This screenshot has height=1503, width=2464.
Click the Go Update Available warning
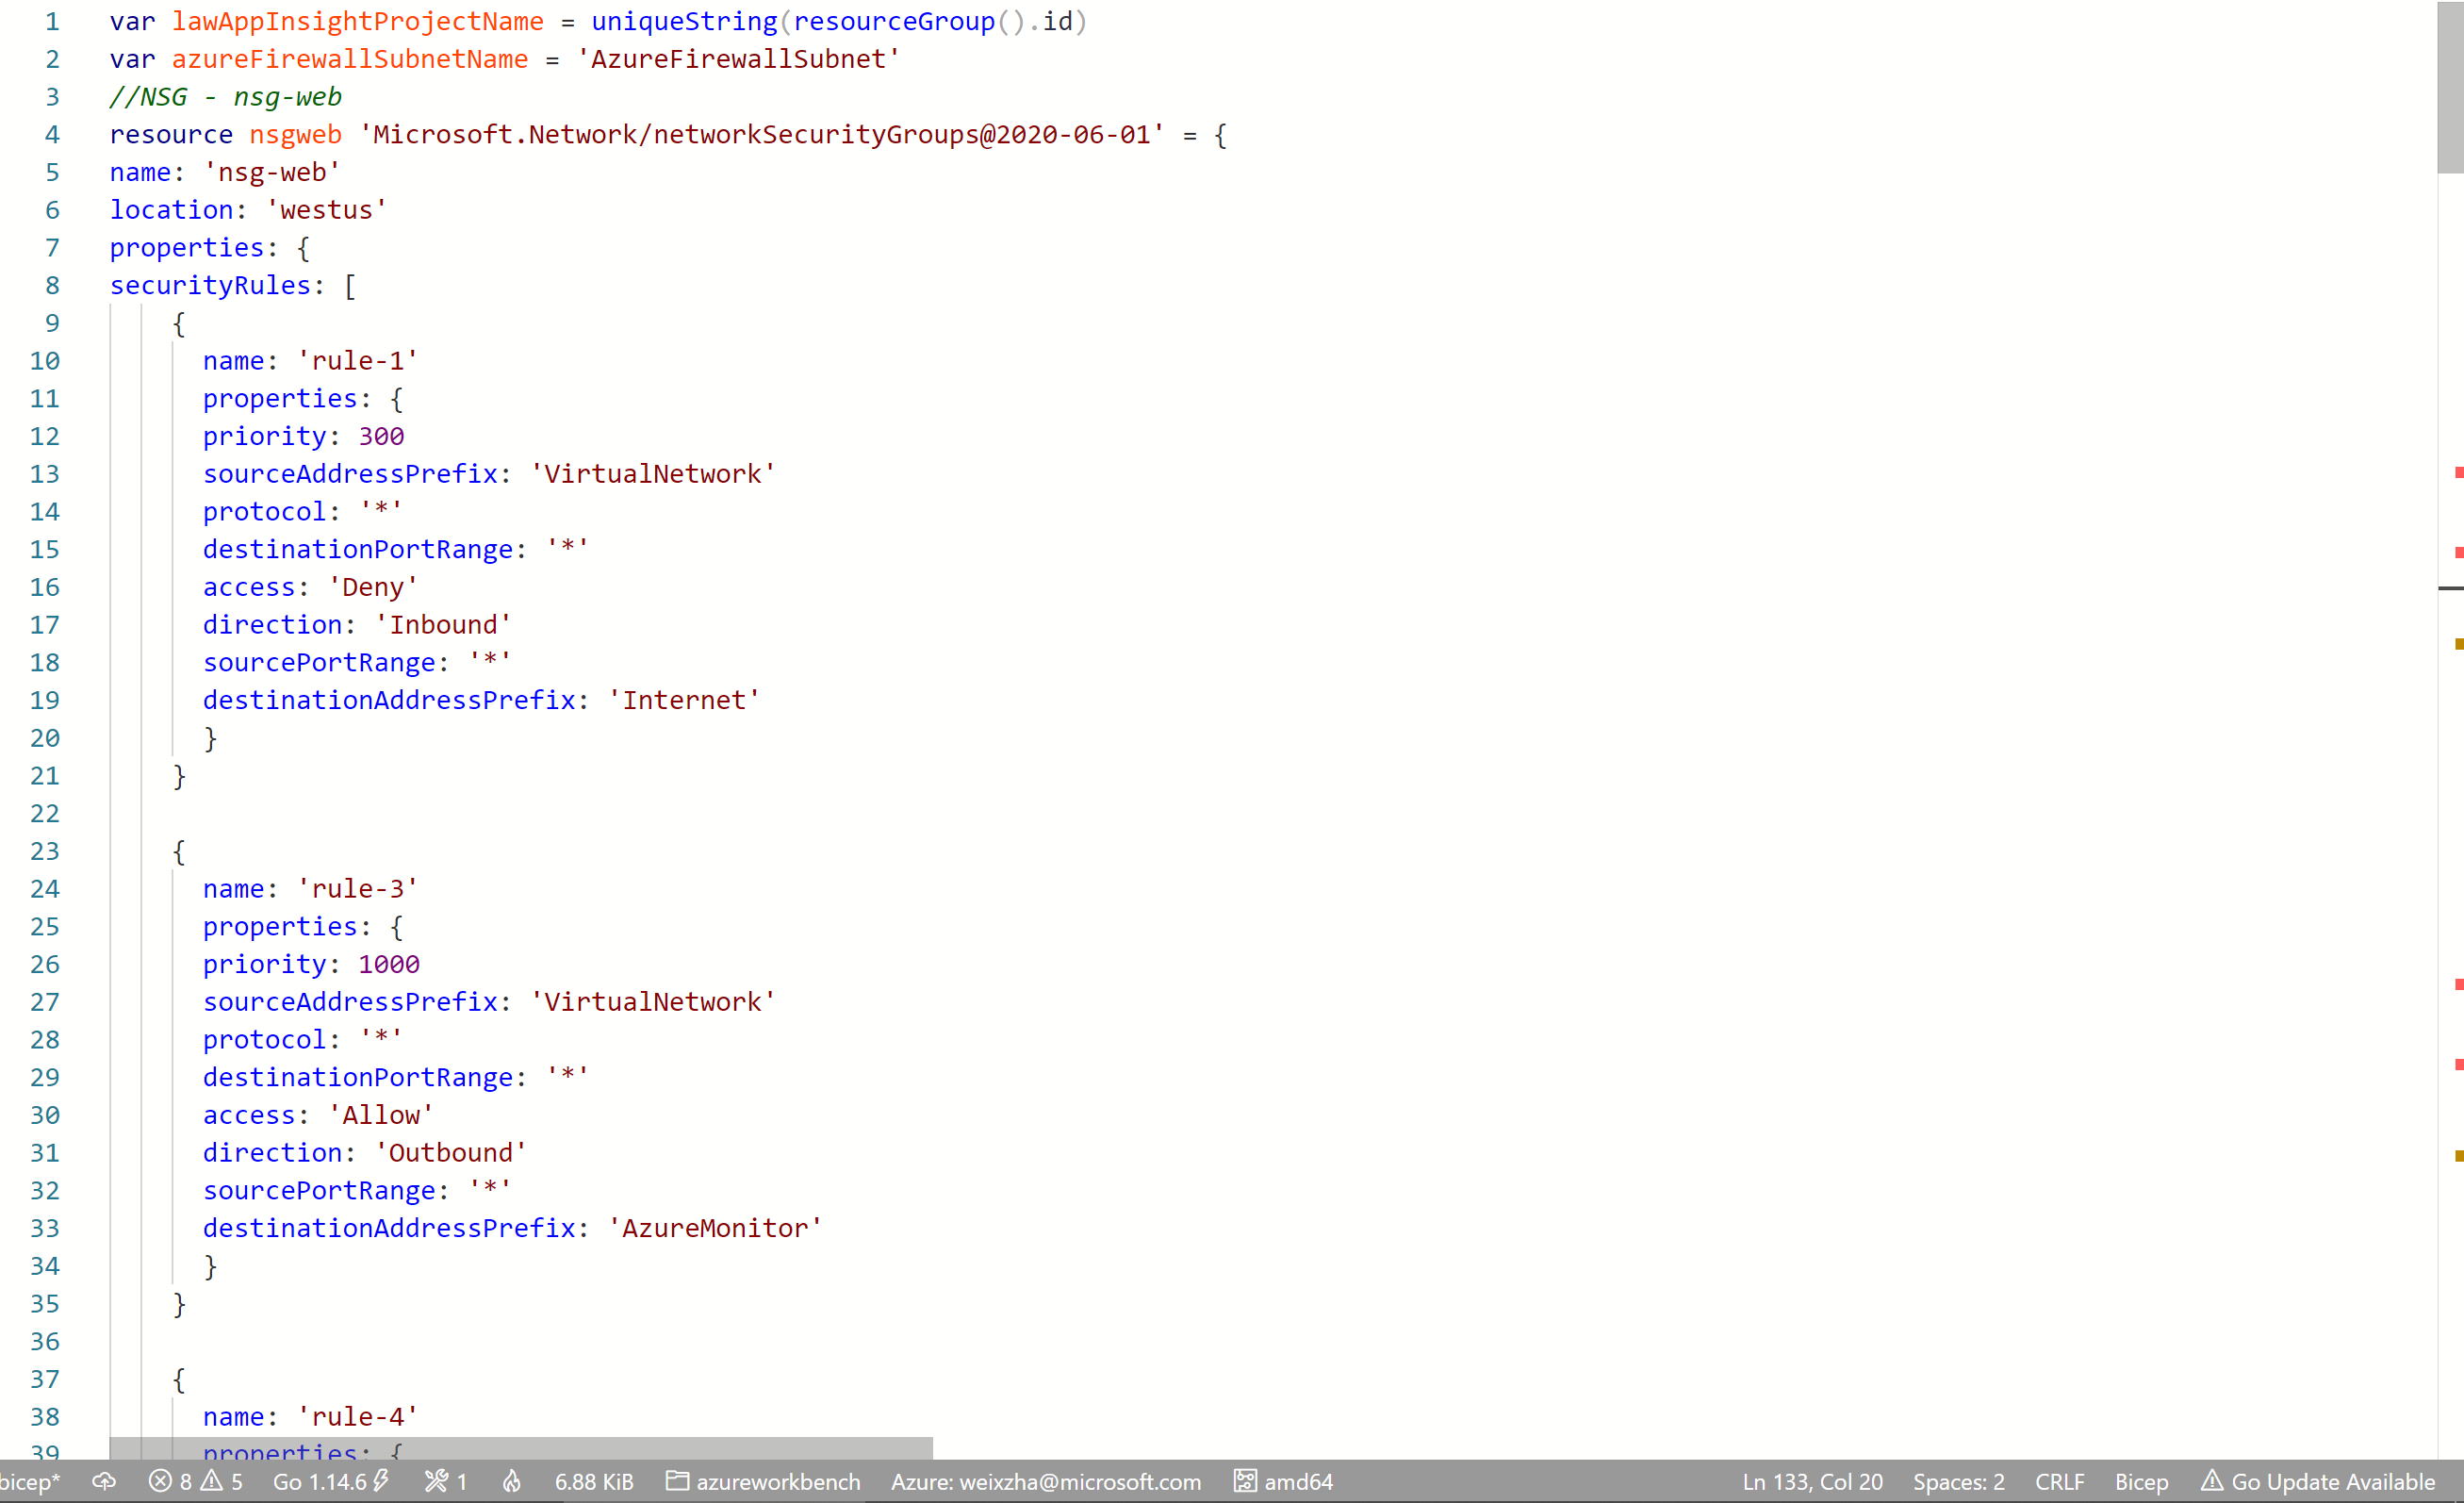tap(2318, 1481)
